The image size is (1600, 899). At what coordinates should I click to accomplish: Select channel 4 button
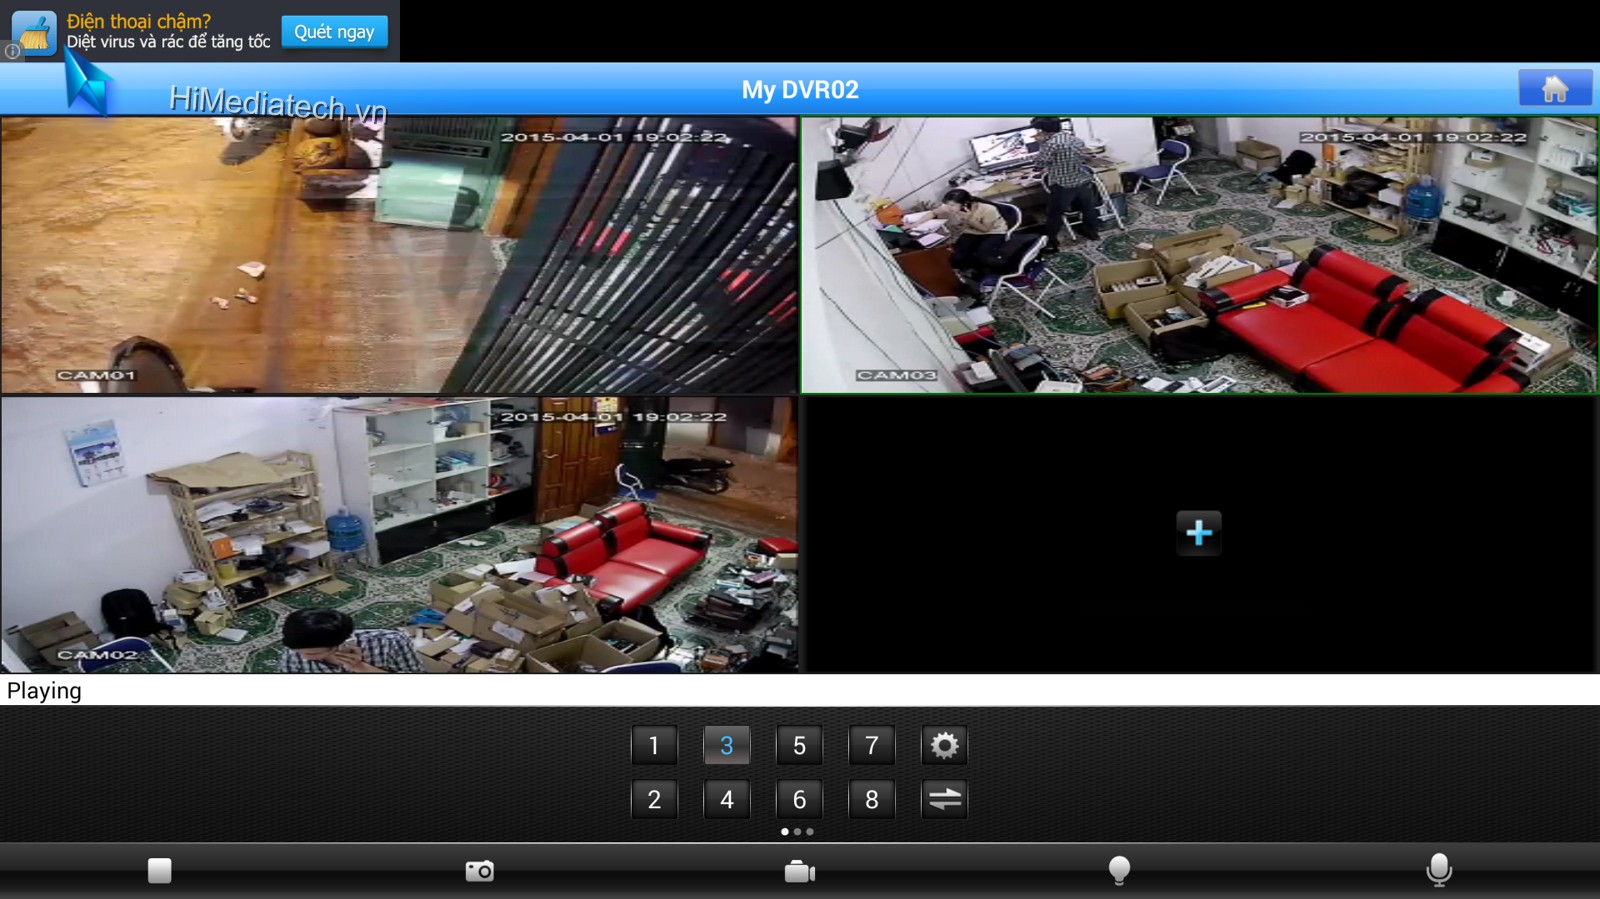coord(727,799)
